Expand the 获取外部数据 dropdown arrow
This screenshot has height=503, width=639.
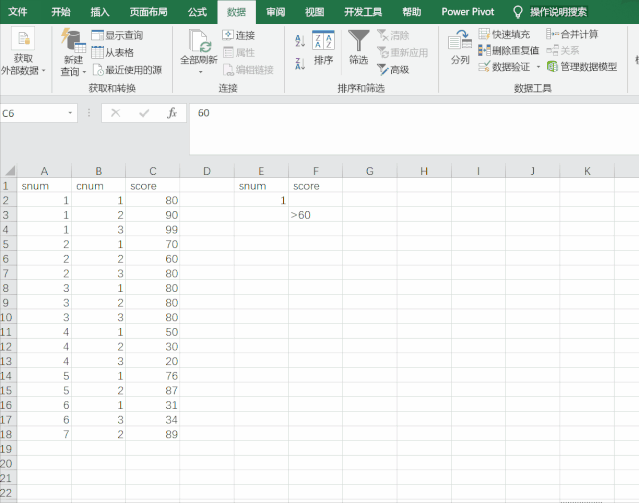[x=44, y=71]
